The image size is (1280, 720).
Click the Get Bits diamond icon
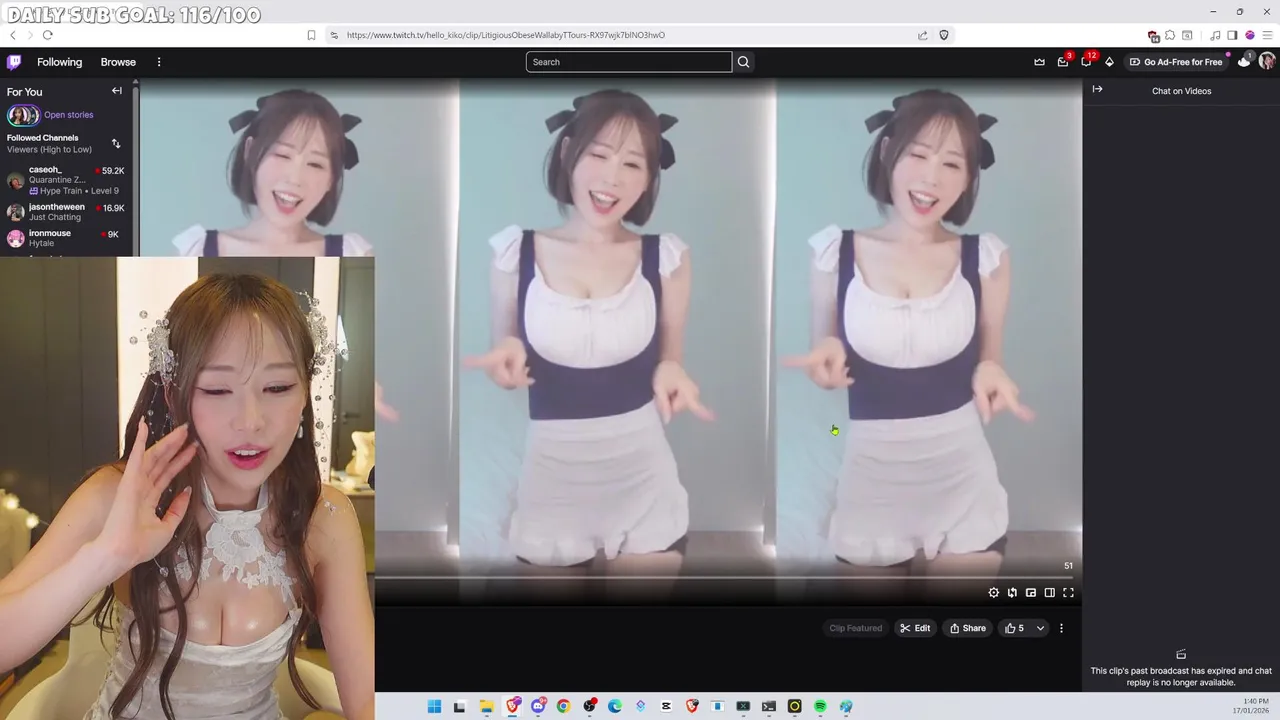point(1109,62)
